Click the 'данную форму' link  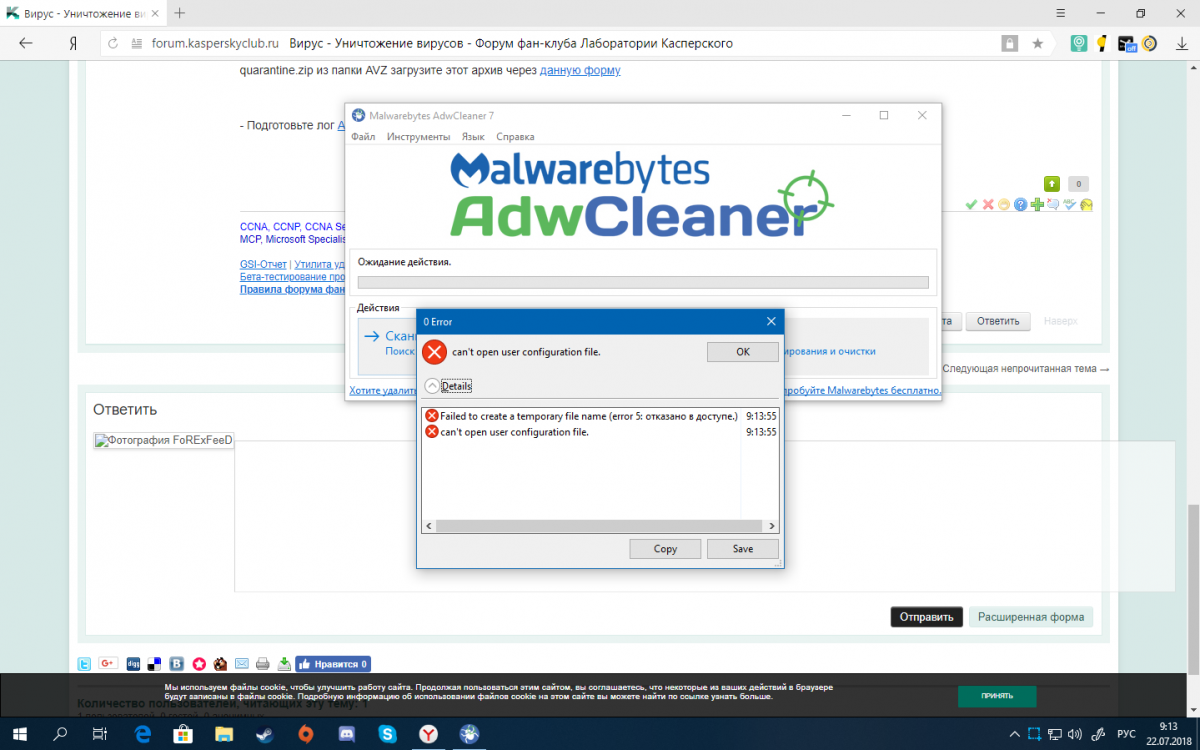pyautogui.click(x=580, y=70)
